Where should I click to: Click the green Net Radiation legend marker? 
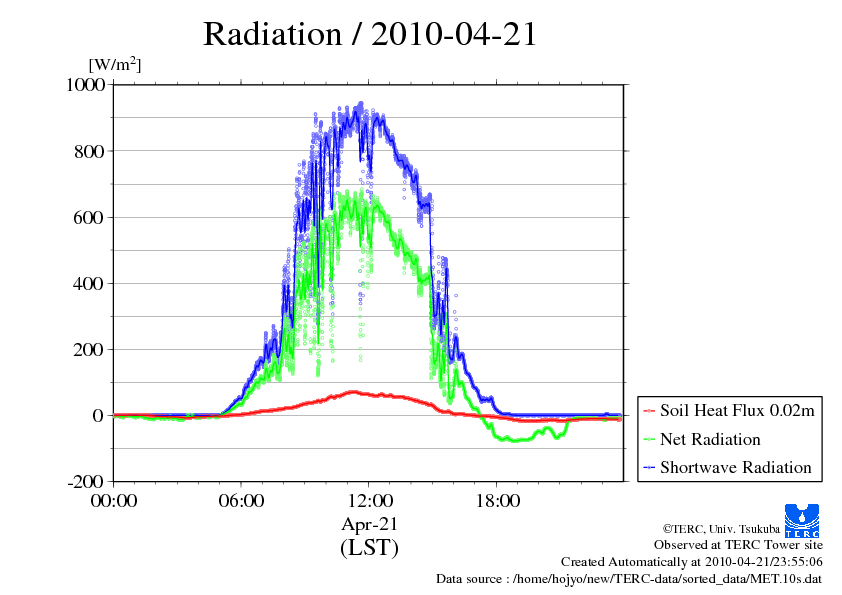[649, 440]
